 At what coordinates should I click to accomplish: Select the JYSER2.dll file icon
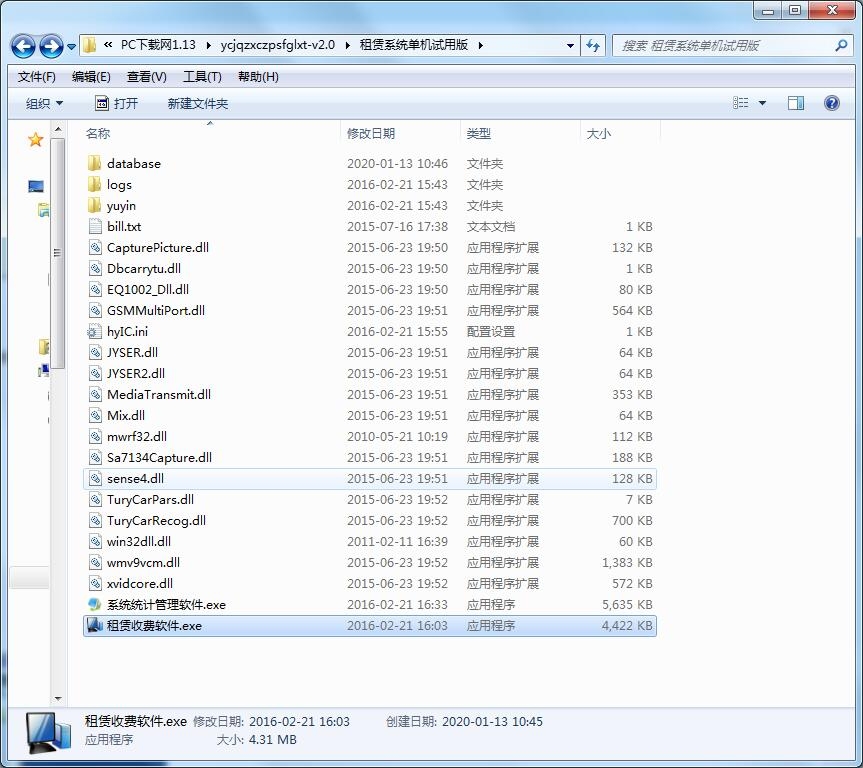coord(95,373)
